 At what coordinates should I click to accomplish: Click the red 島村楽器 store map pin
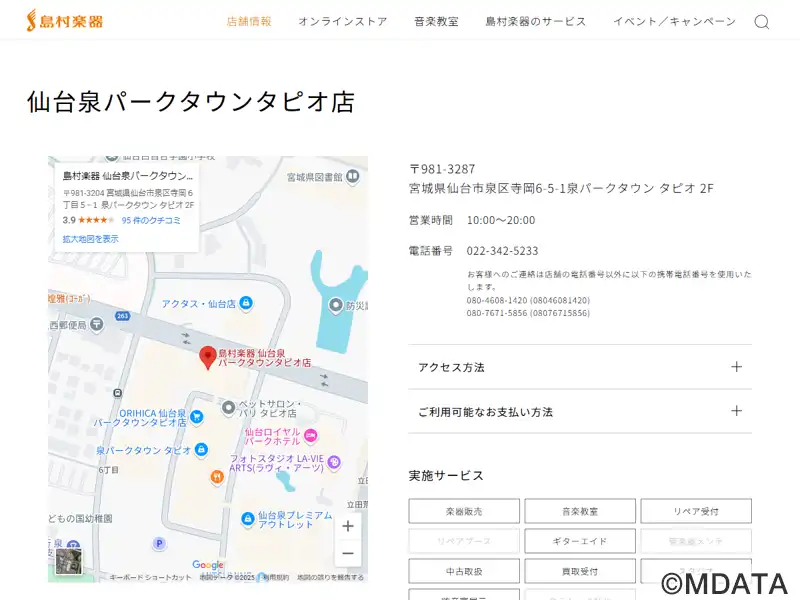(208, 357)
